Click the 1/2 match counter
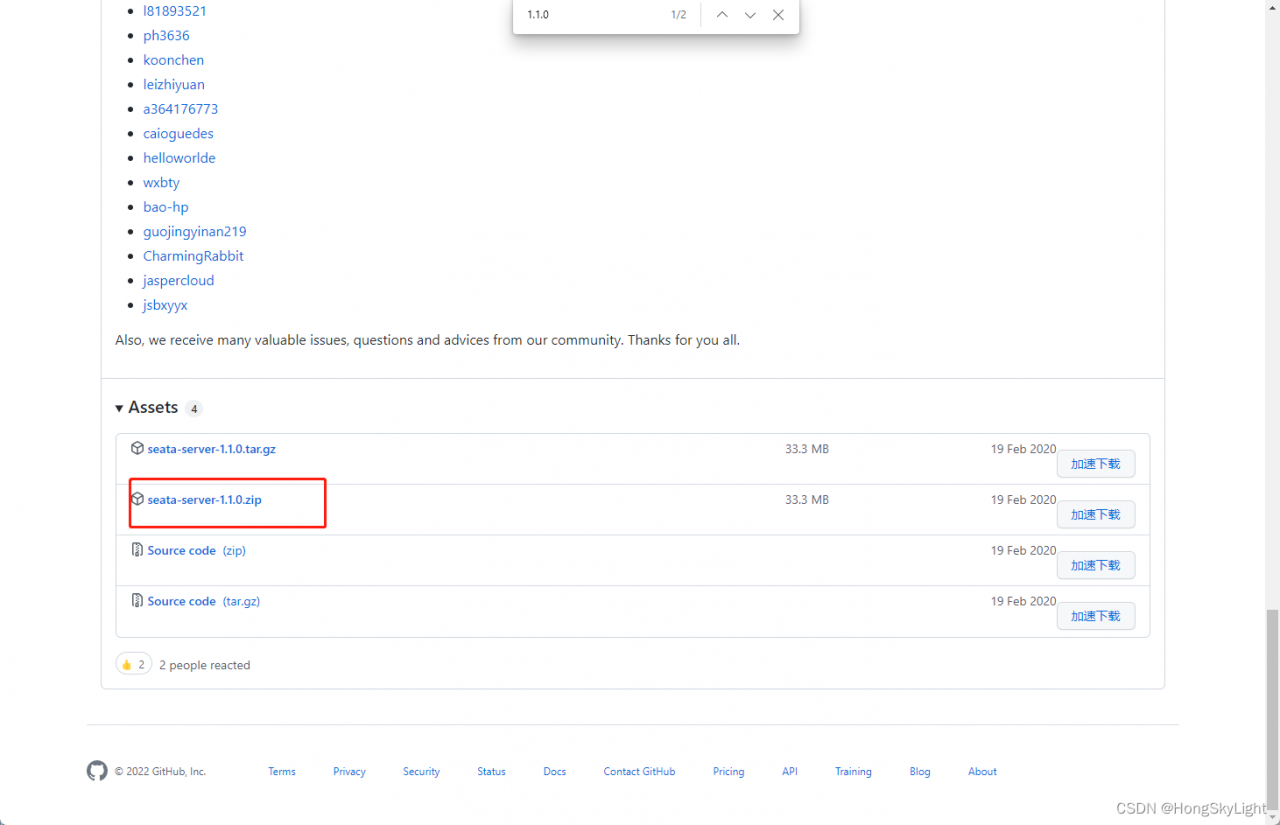The height and width of the screenshot is (825, 1280). click(x=678, y=15)
